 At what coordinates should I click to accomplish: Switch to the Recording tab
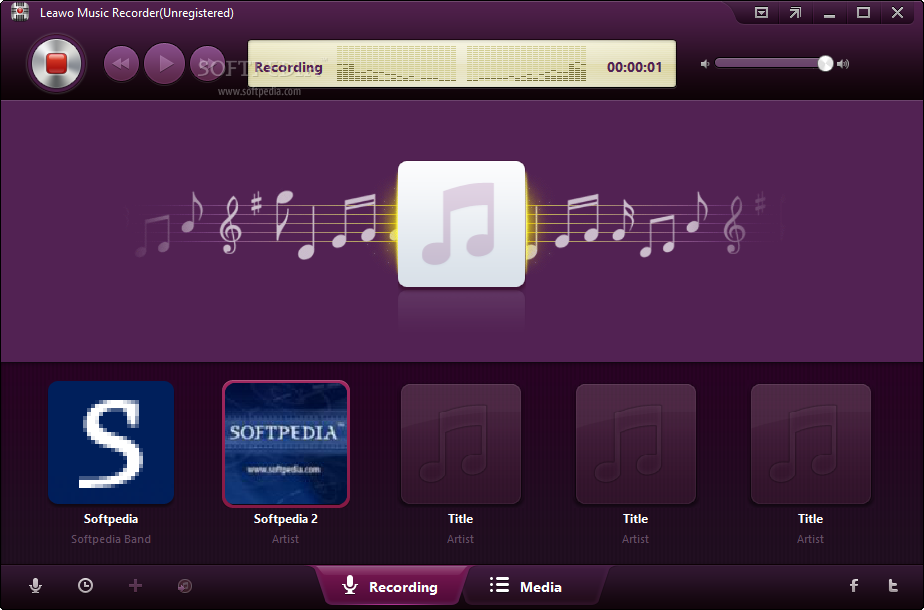390,586
